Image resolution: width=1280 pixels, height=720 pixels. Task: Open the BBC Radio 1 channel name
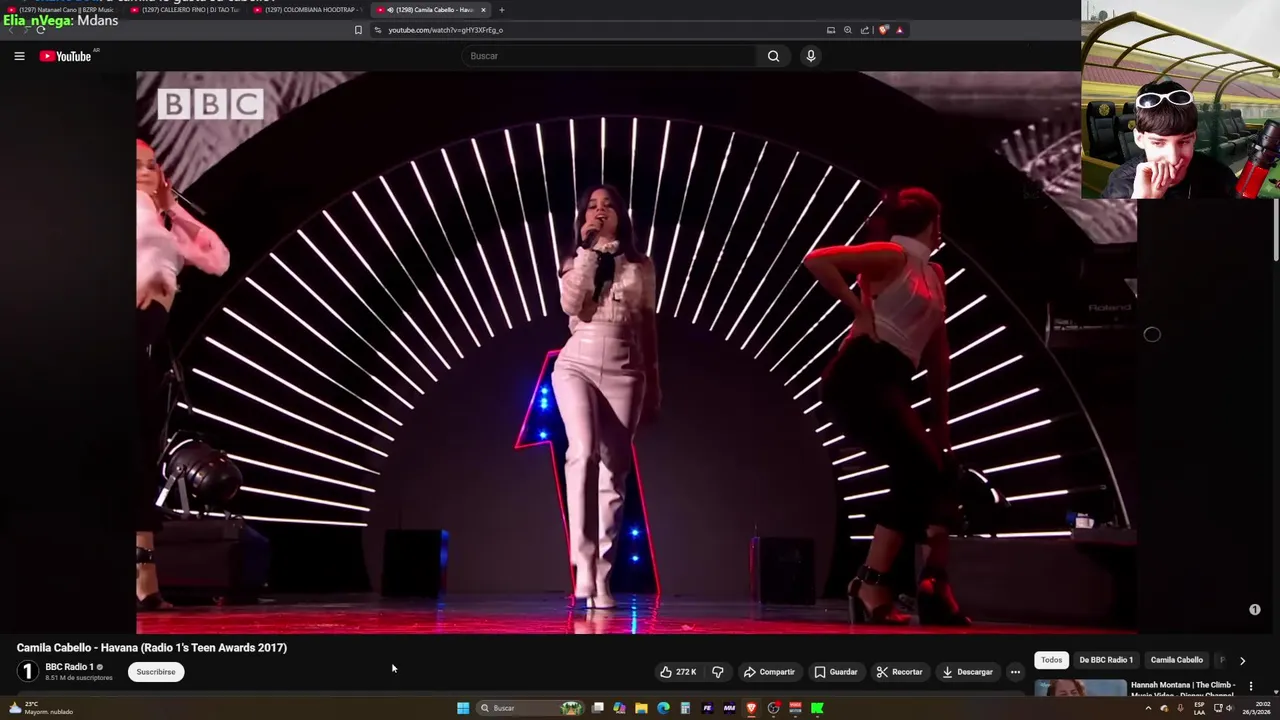[69, 667]
